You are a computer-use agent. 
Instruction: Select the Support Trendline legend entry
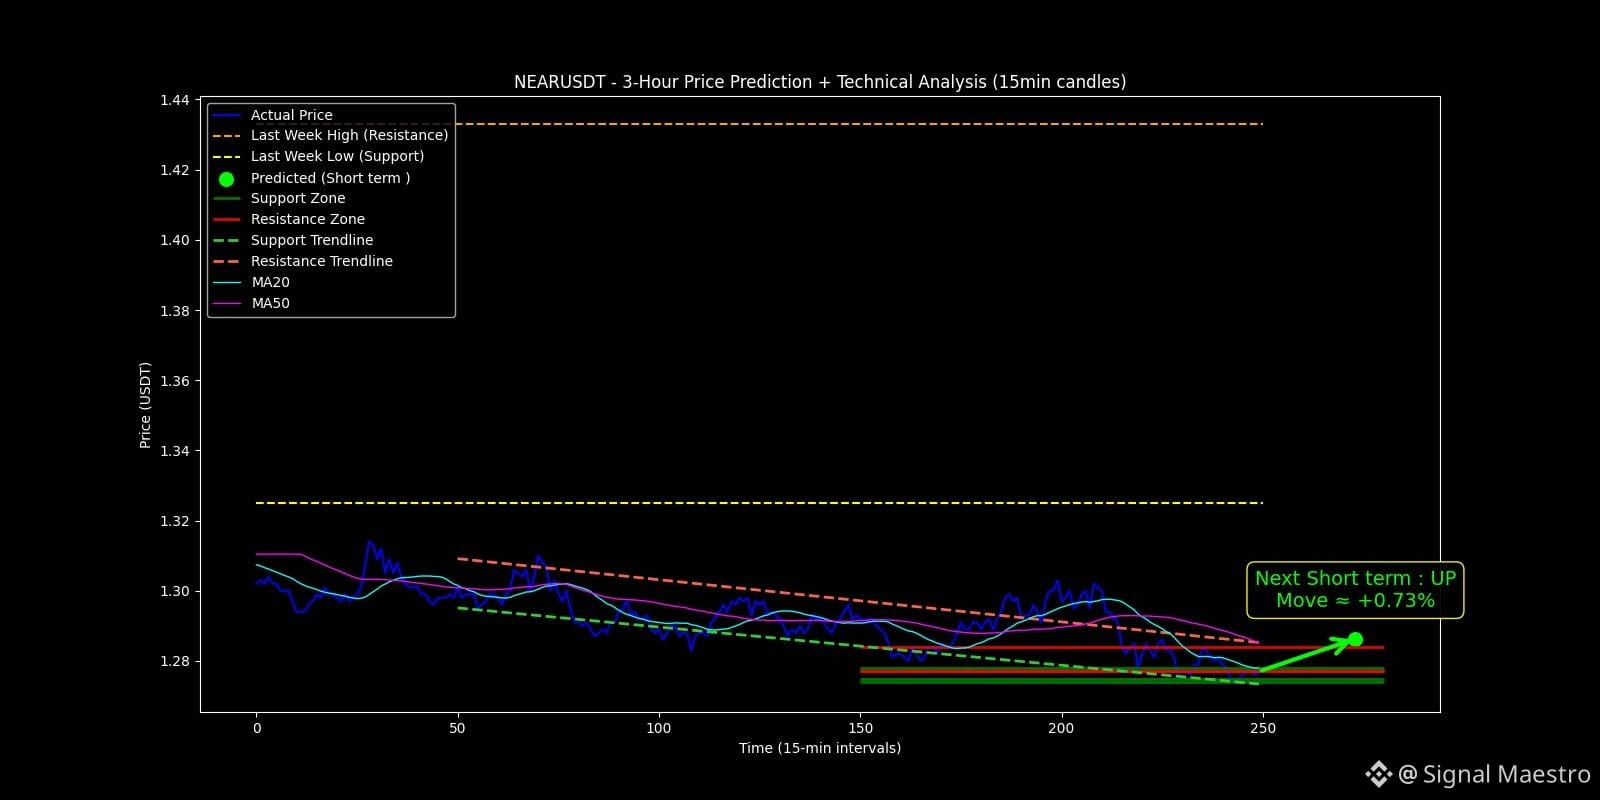tap(293, 240)
